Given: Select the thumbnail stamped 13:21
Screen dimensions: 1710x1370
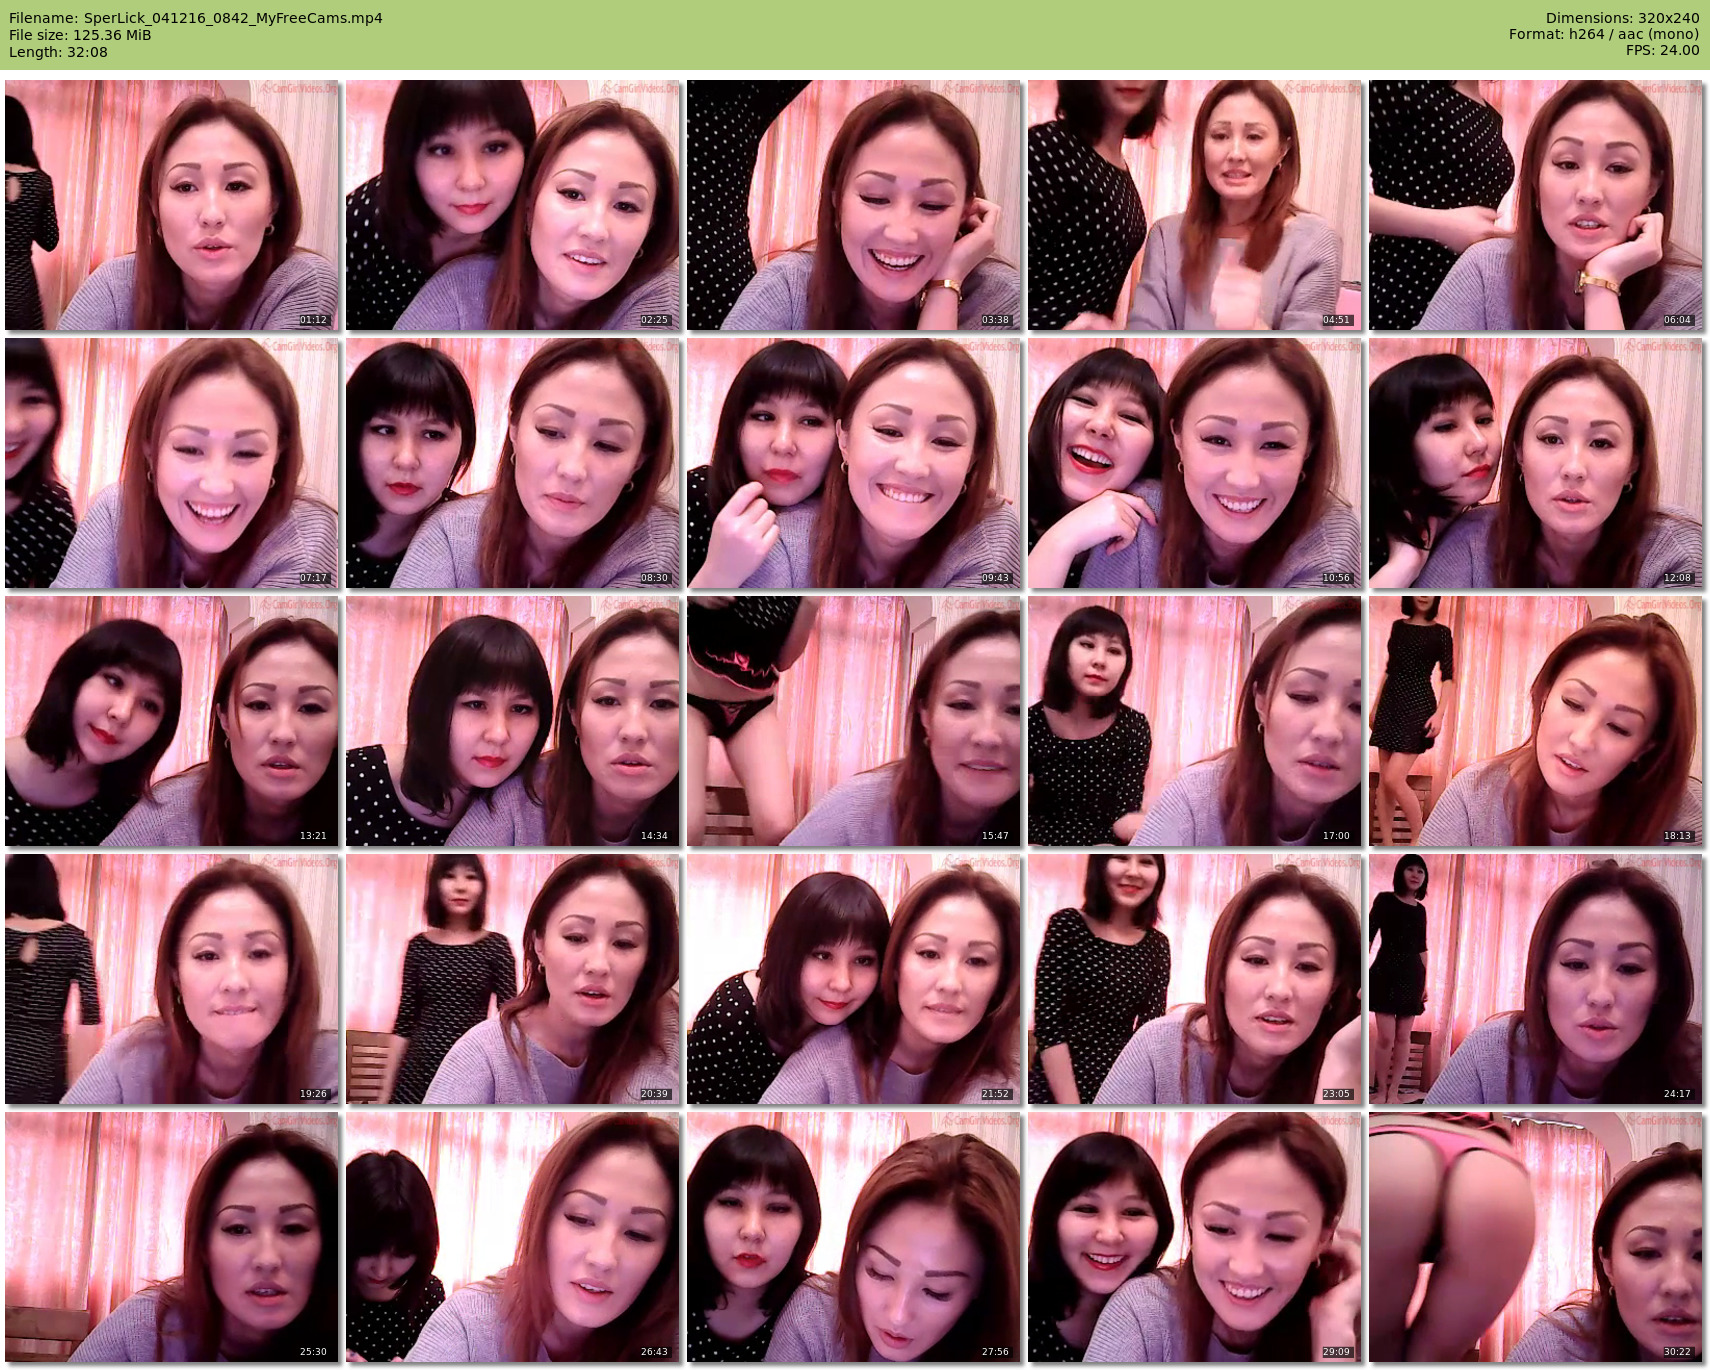Looking at the screenshot, I should coord(172,721).
